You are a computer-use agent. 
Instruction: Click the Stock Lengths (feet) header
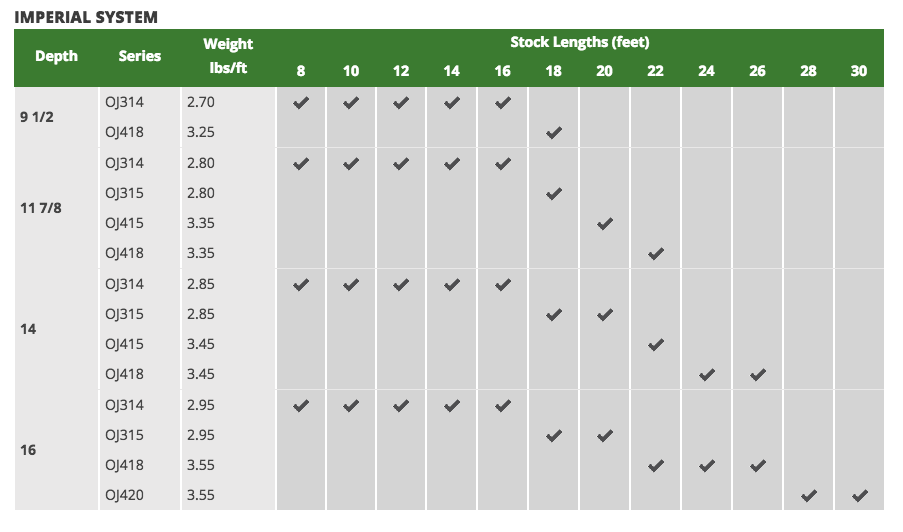(x=579, y=42)
